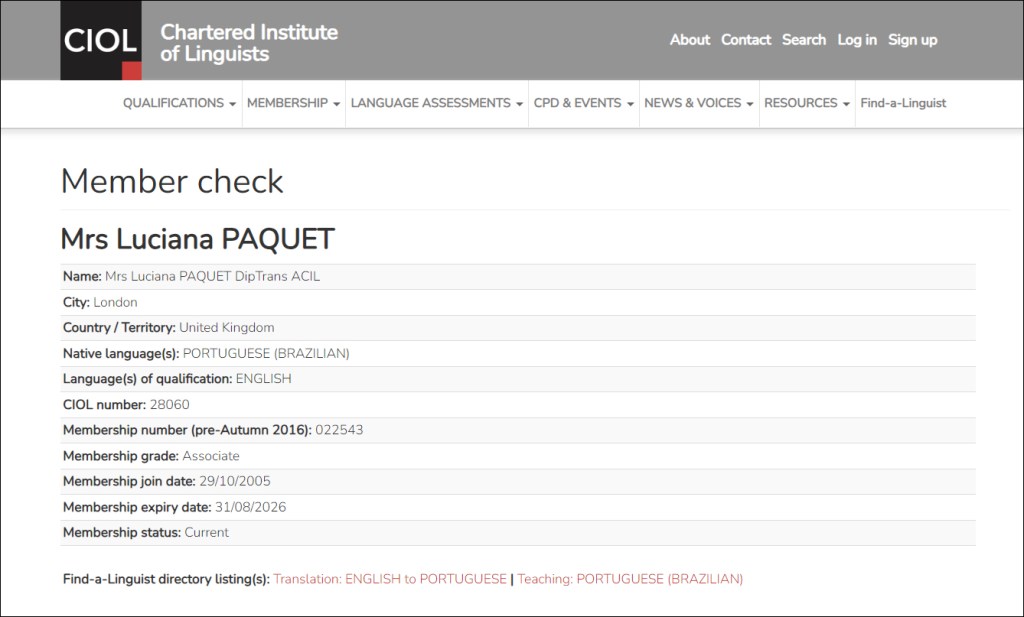Image resolution: width=1024 pixels, height=617 pixels.
Task: Click the CIOL number 28060 value
Action: point(169,405)
